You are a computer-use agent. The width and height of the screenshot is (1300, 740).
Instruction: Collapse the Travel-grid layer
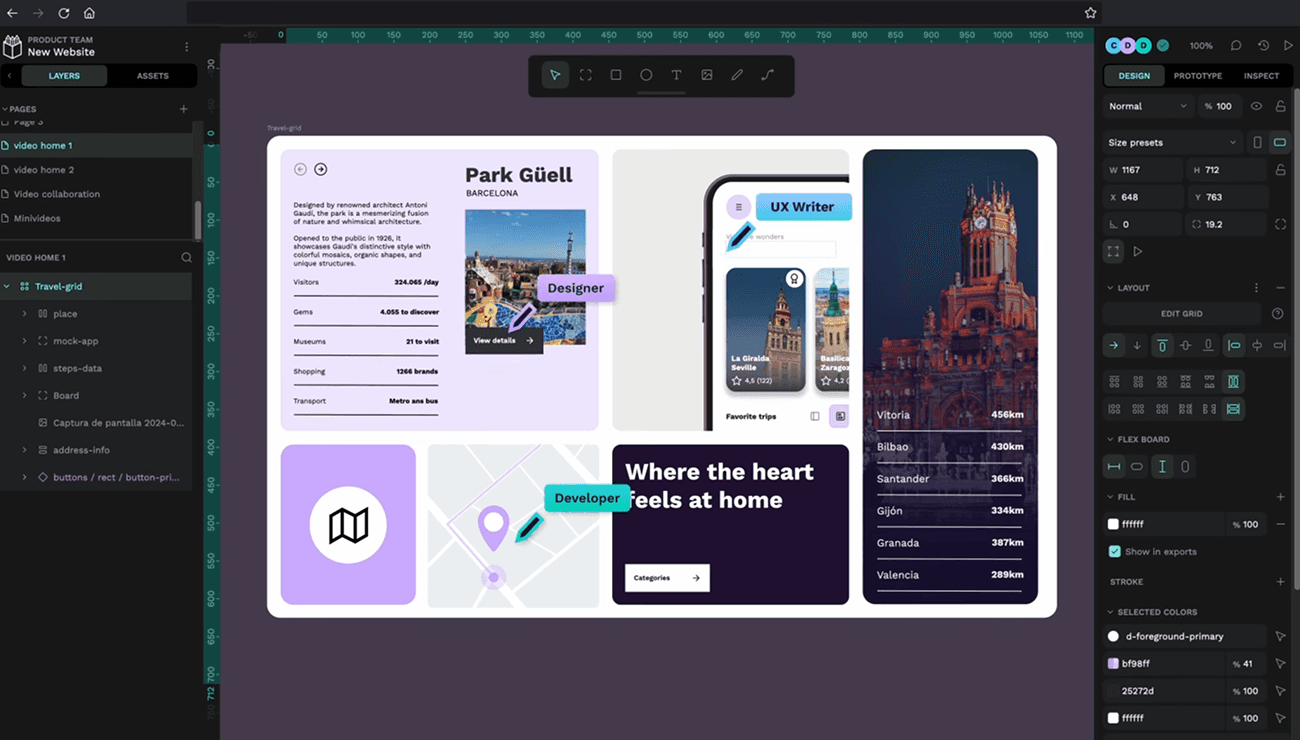pos(7,286)
